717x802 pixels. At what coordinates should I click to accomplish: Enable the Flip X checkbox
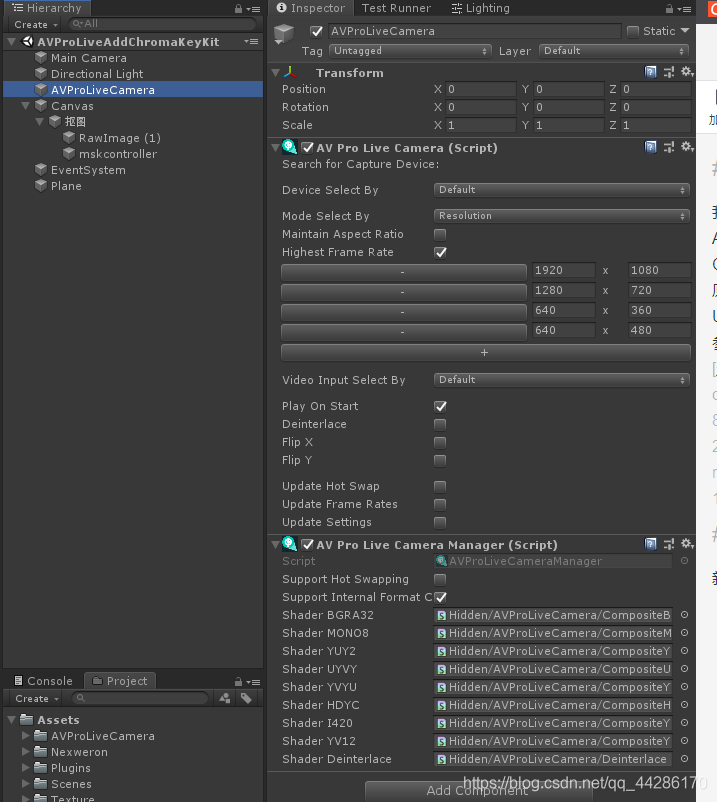[440, 442]
